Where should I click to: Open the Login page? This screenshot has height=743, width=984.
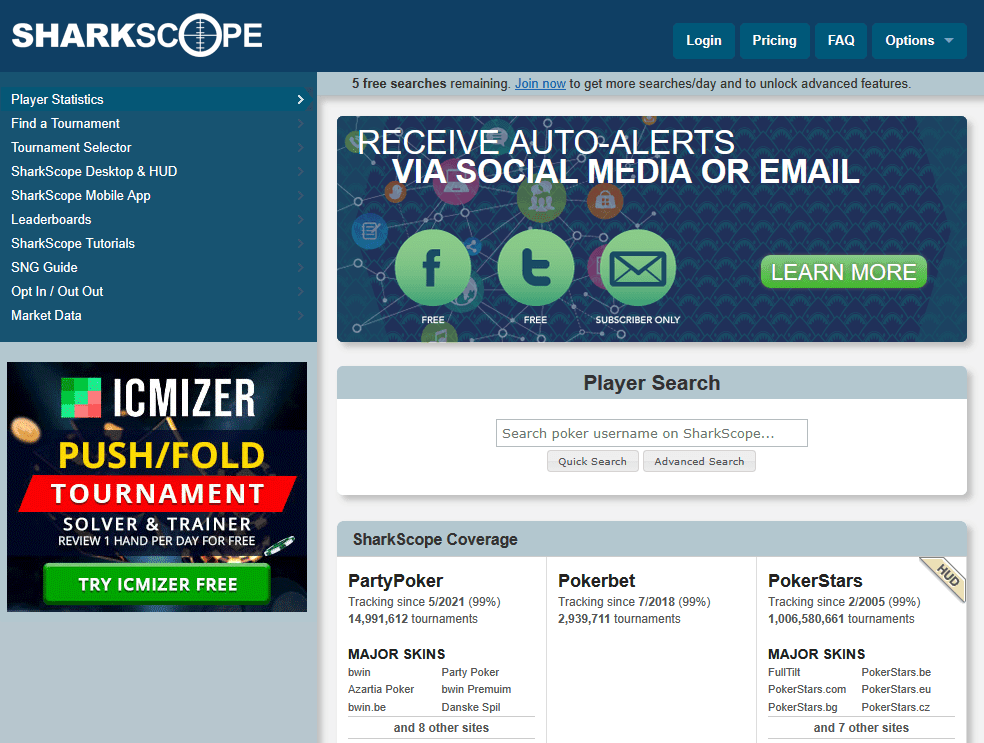(x=703, y=41)
